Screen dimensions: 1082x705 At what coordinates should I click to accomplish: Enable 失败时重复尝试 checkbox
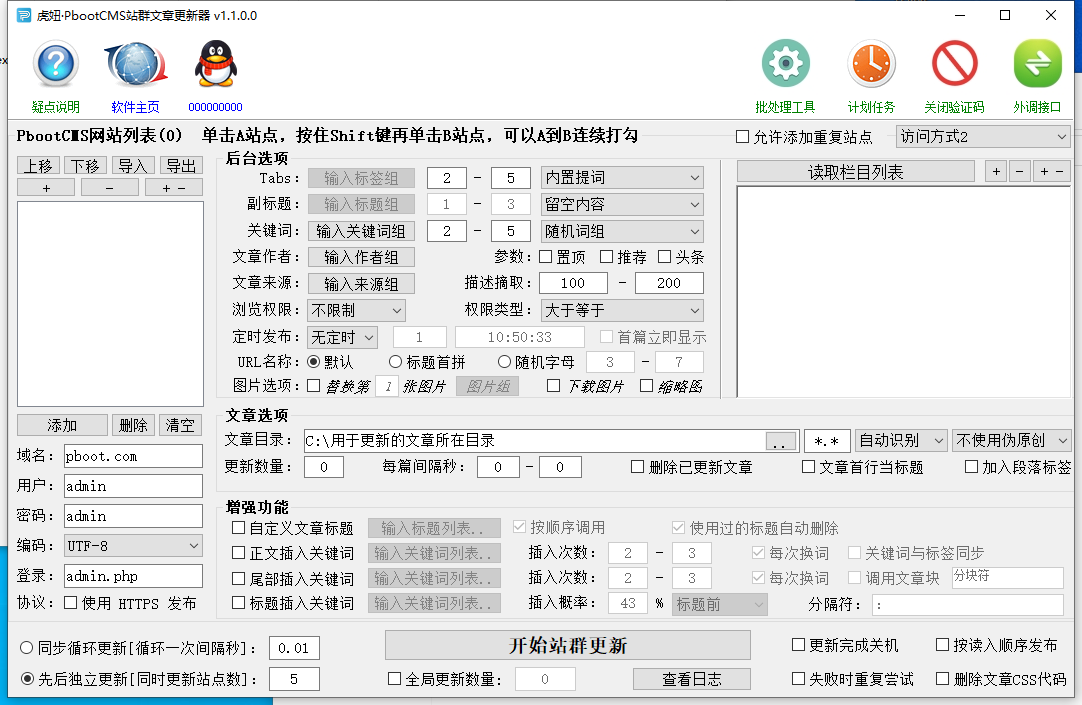point(798,679)
